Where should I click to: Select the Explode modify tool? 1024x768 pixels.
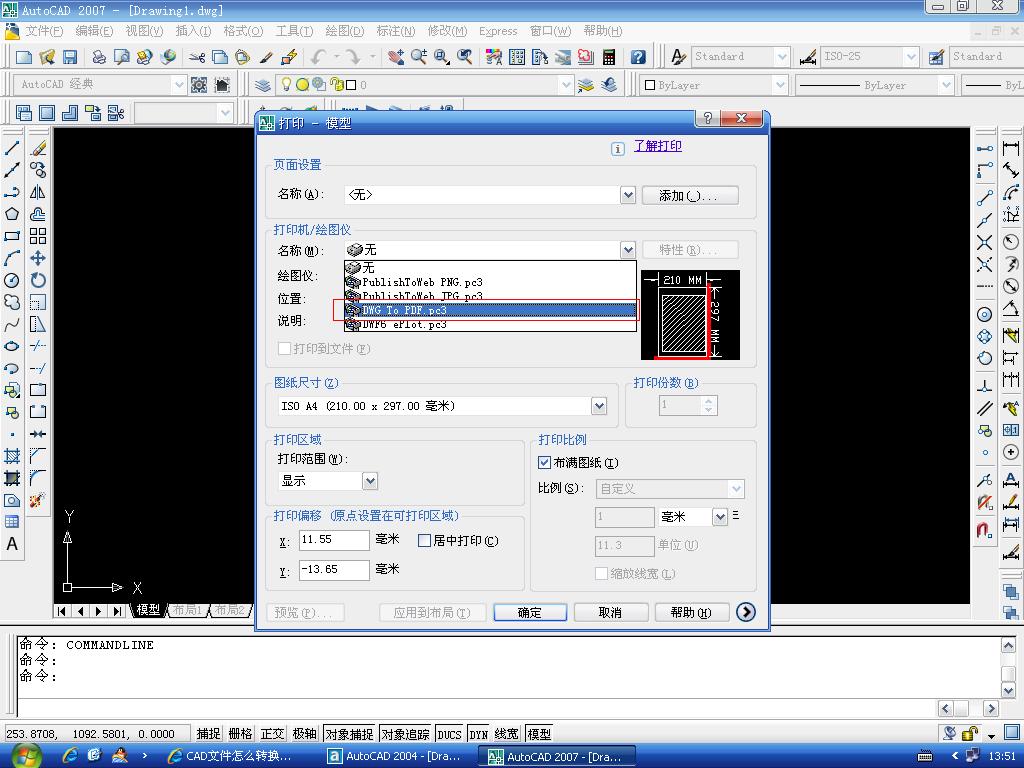click(x=38, y=500)
